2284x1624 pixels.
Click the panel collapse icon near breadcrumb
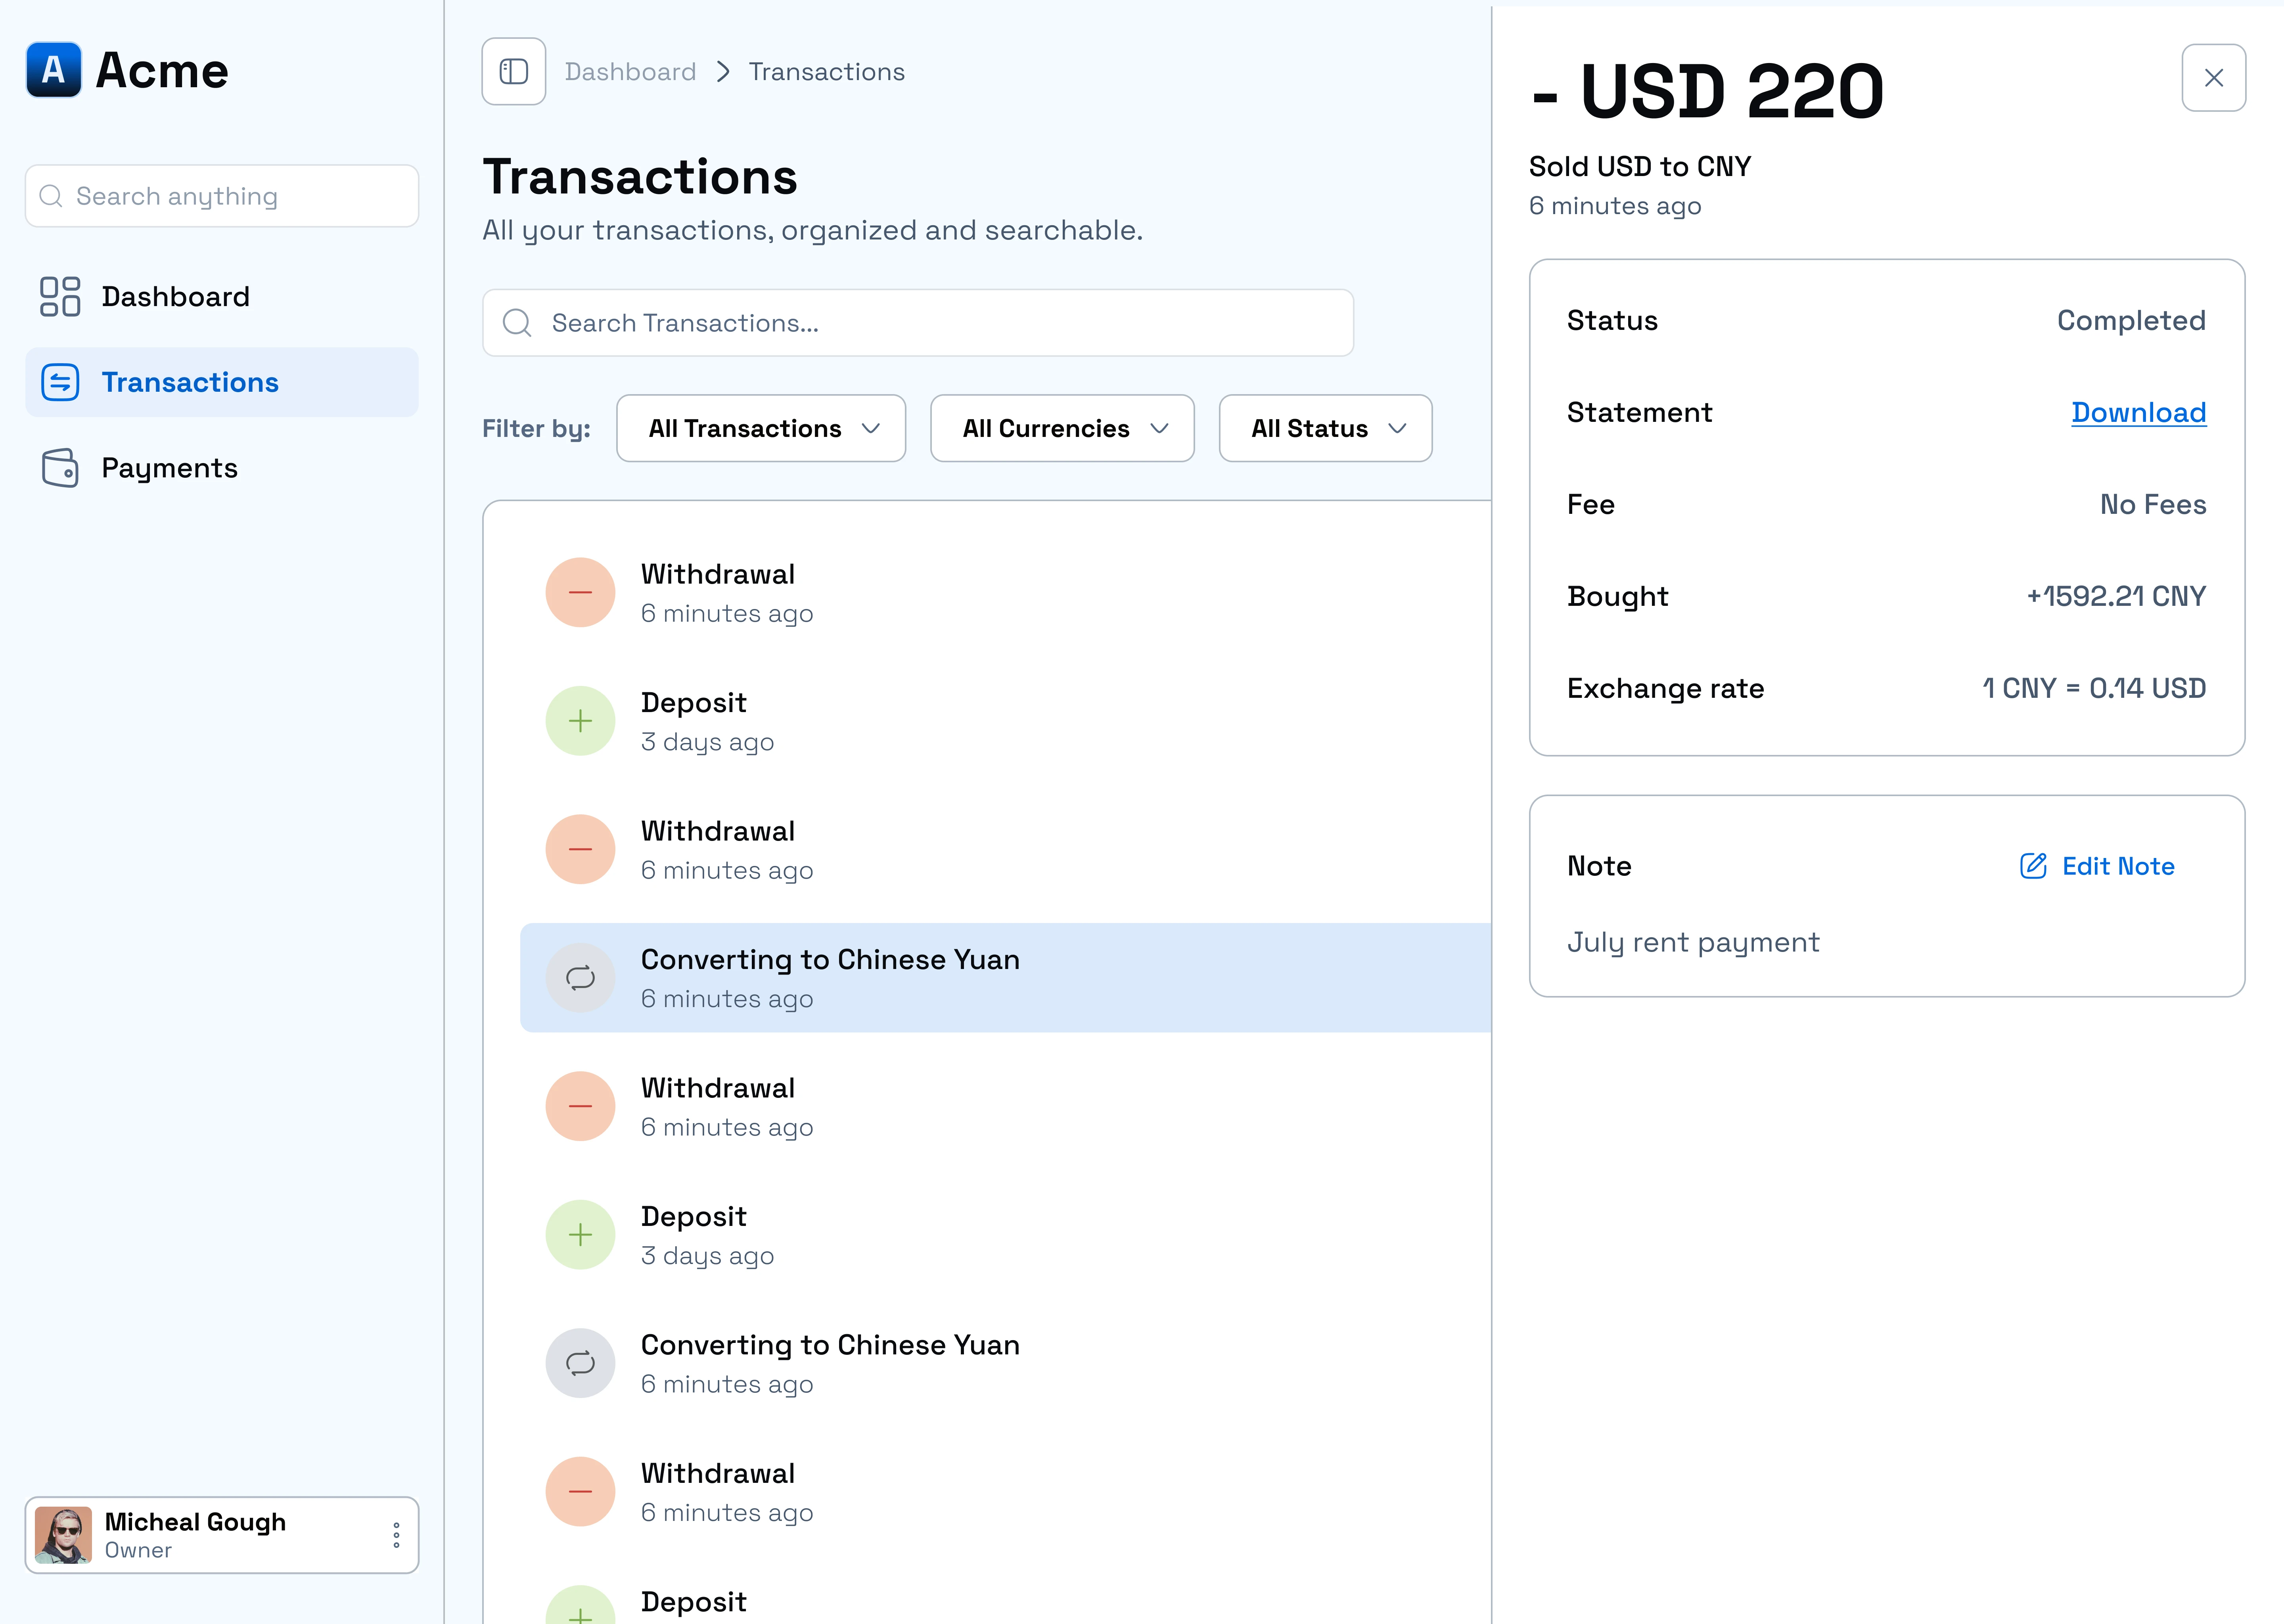513,71
